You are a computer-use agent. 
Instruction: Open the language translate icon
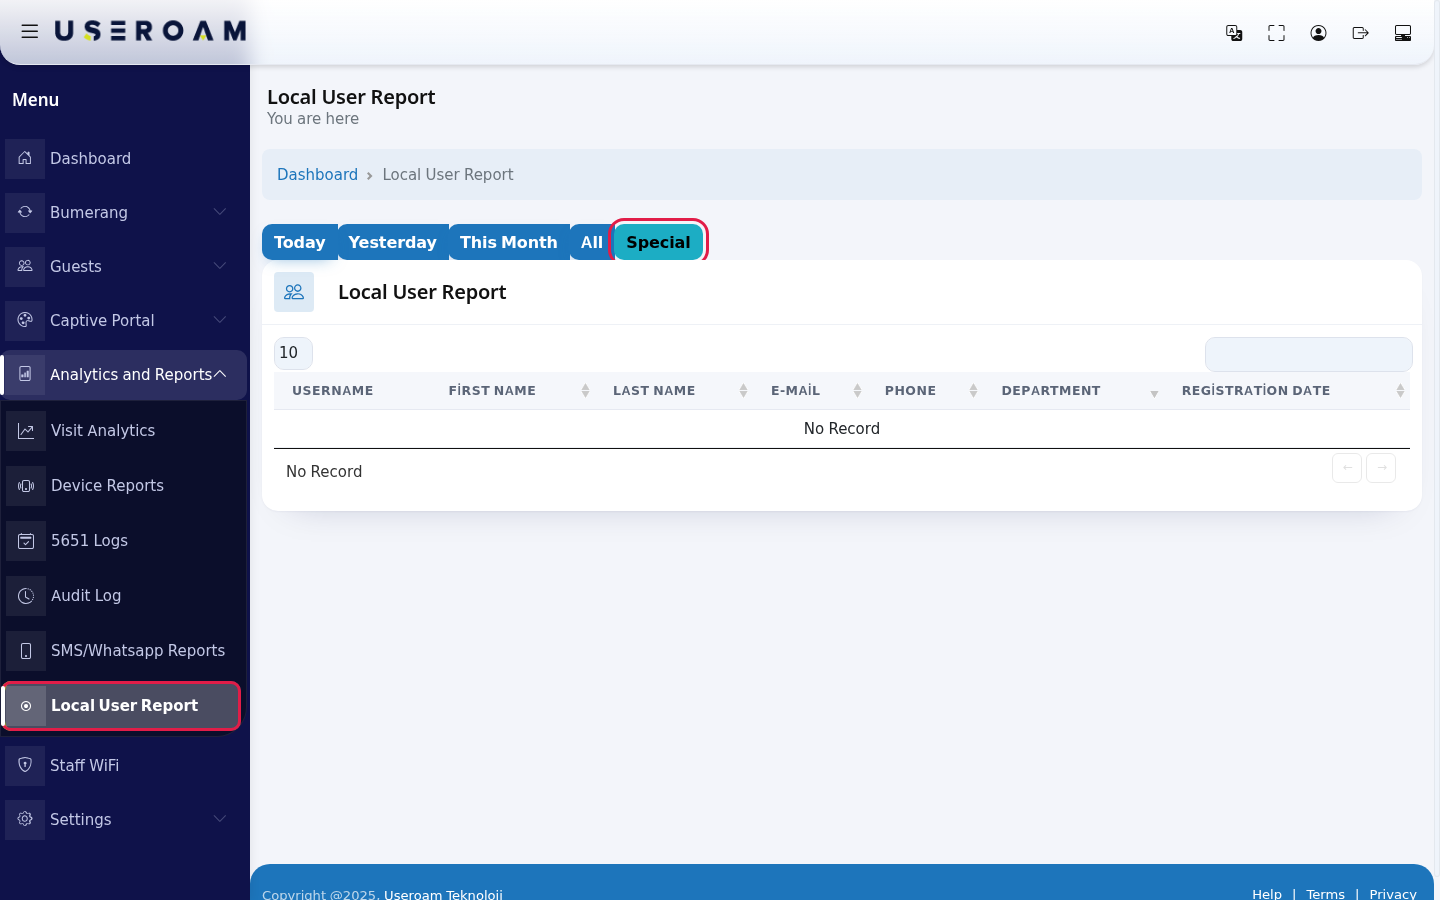coord(1234,33)
